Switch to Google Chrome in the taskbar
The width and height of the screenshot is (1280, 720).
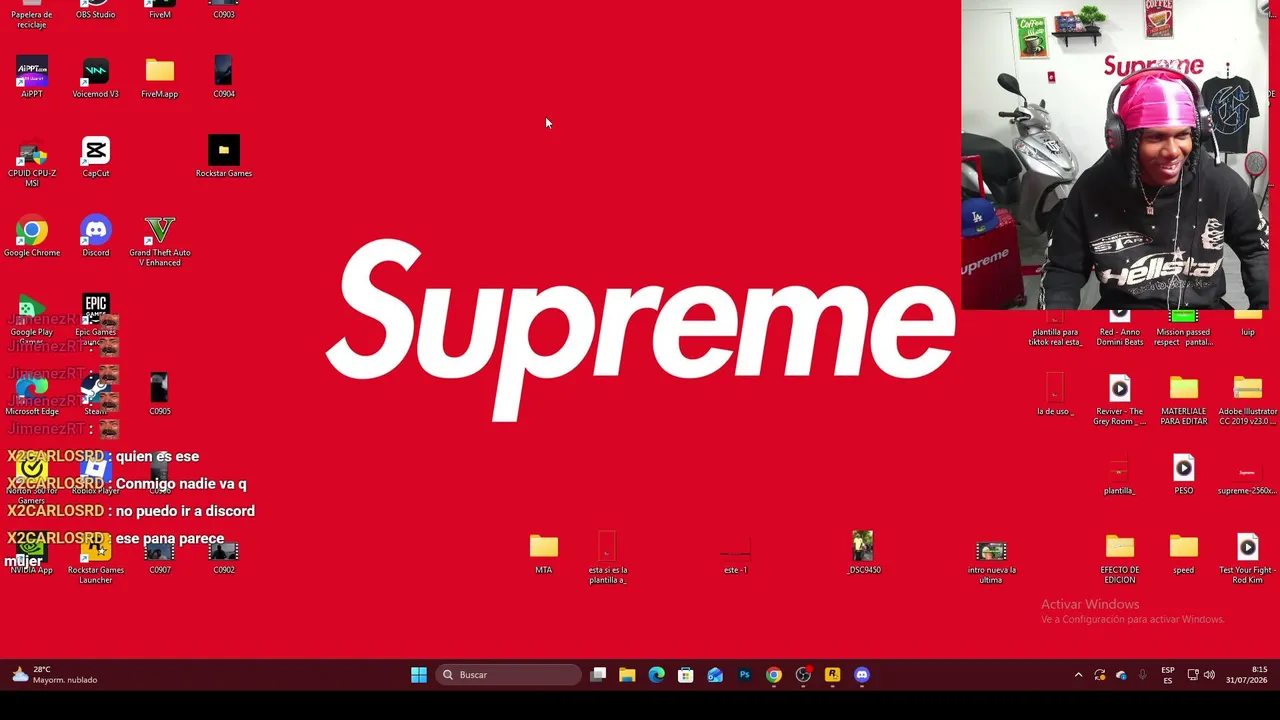(x=773, y=675)
